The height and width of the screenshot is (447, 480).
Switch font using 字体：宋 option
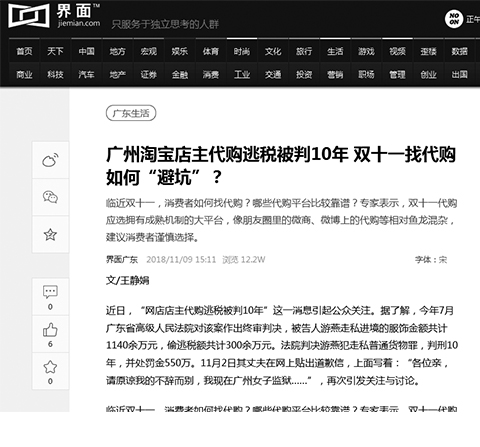click(431, 260)
